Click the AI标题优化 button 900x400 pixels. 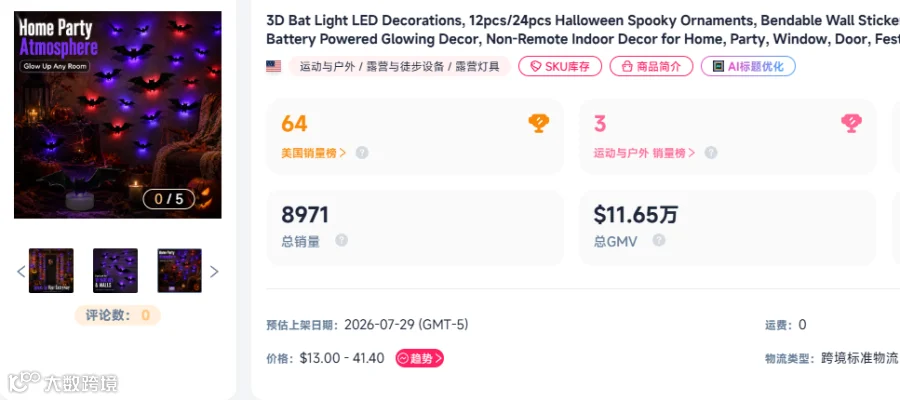(x=748, y=66)
